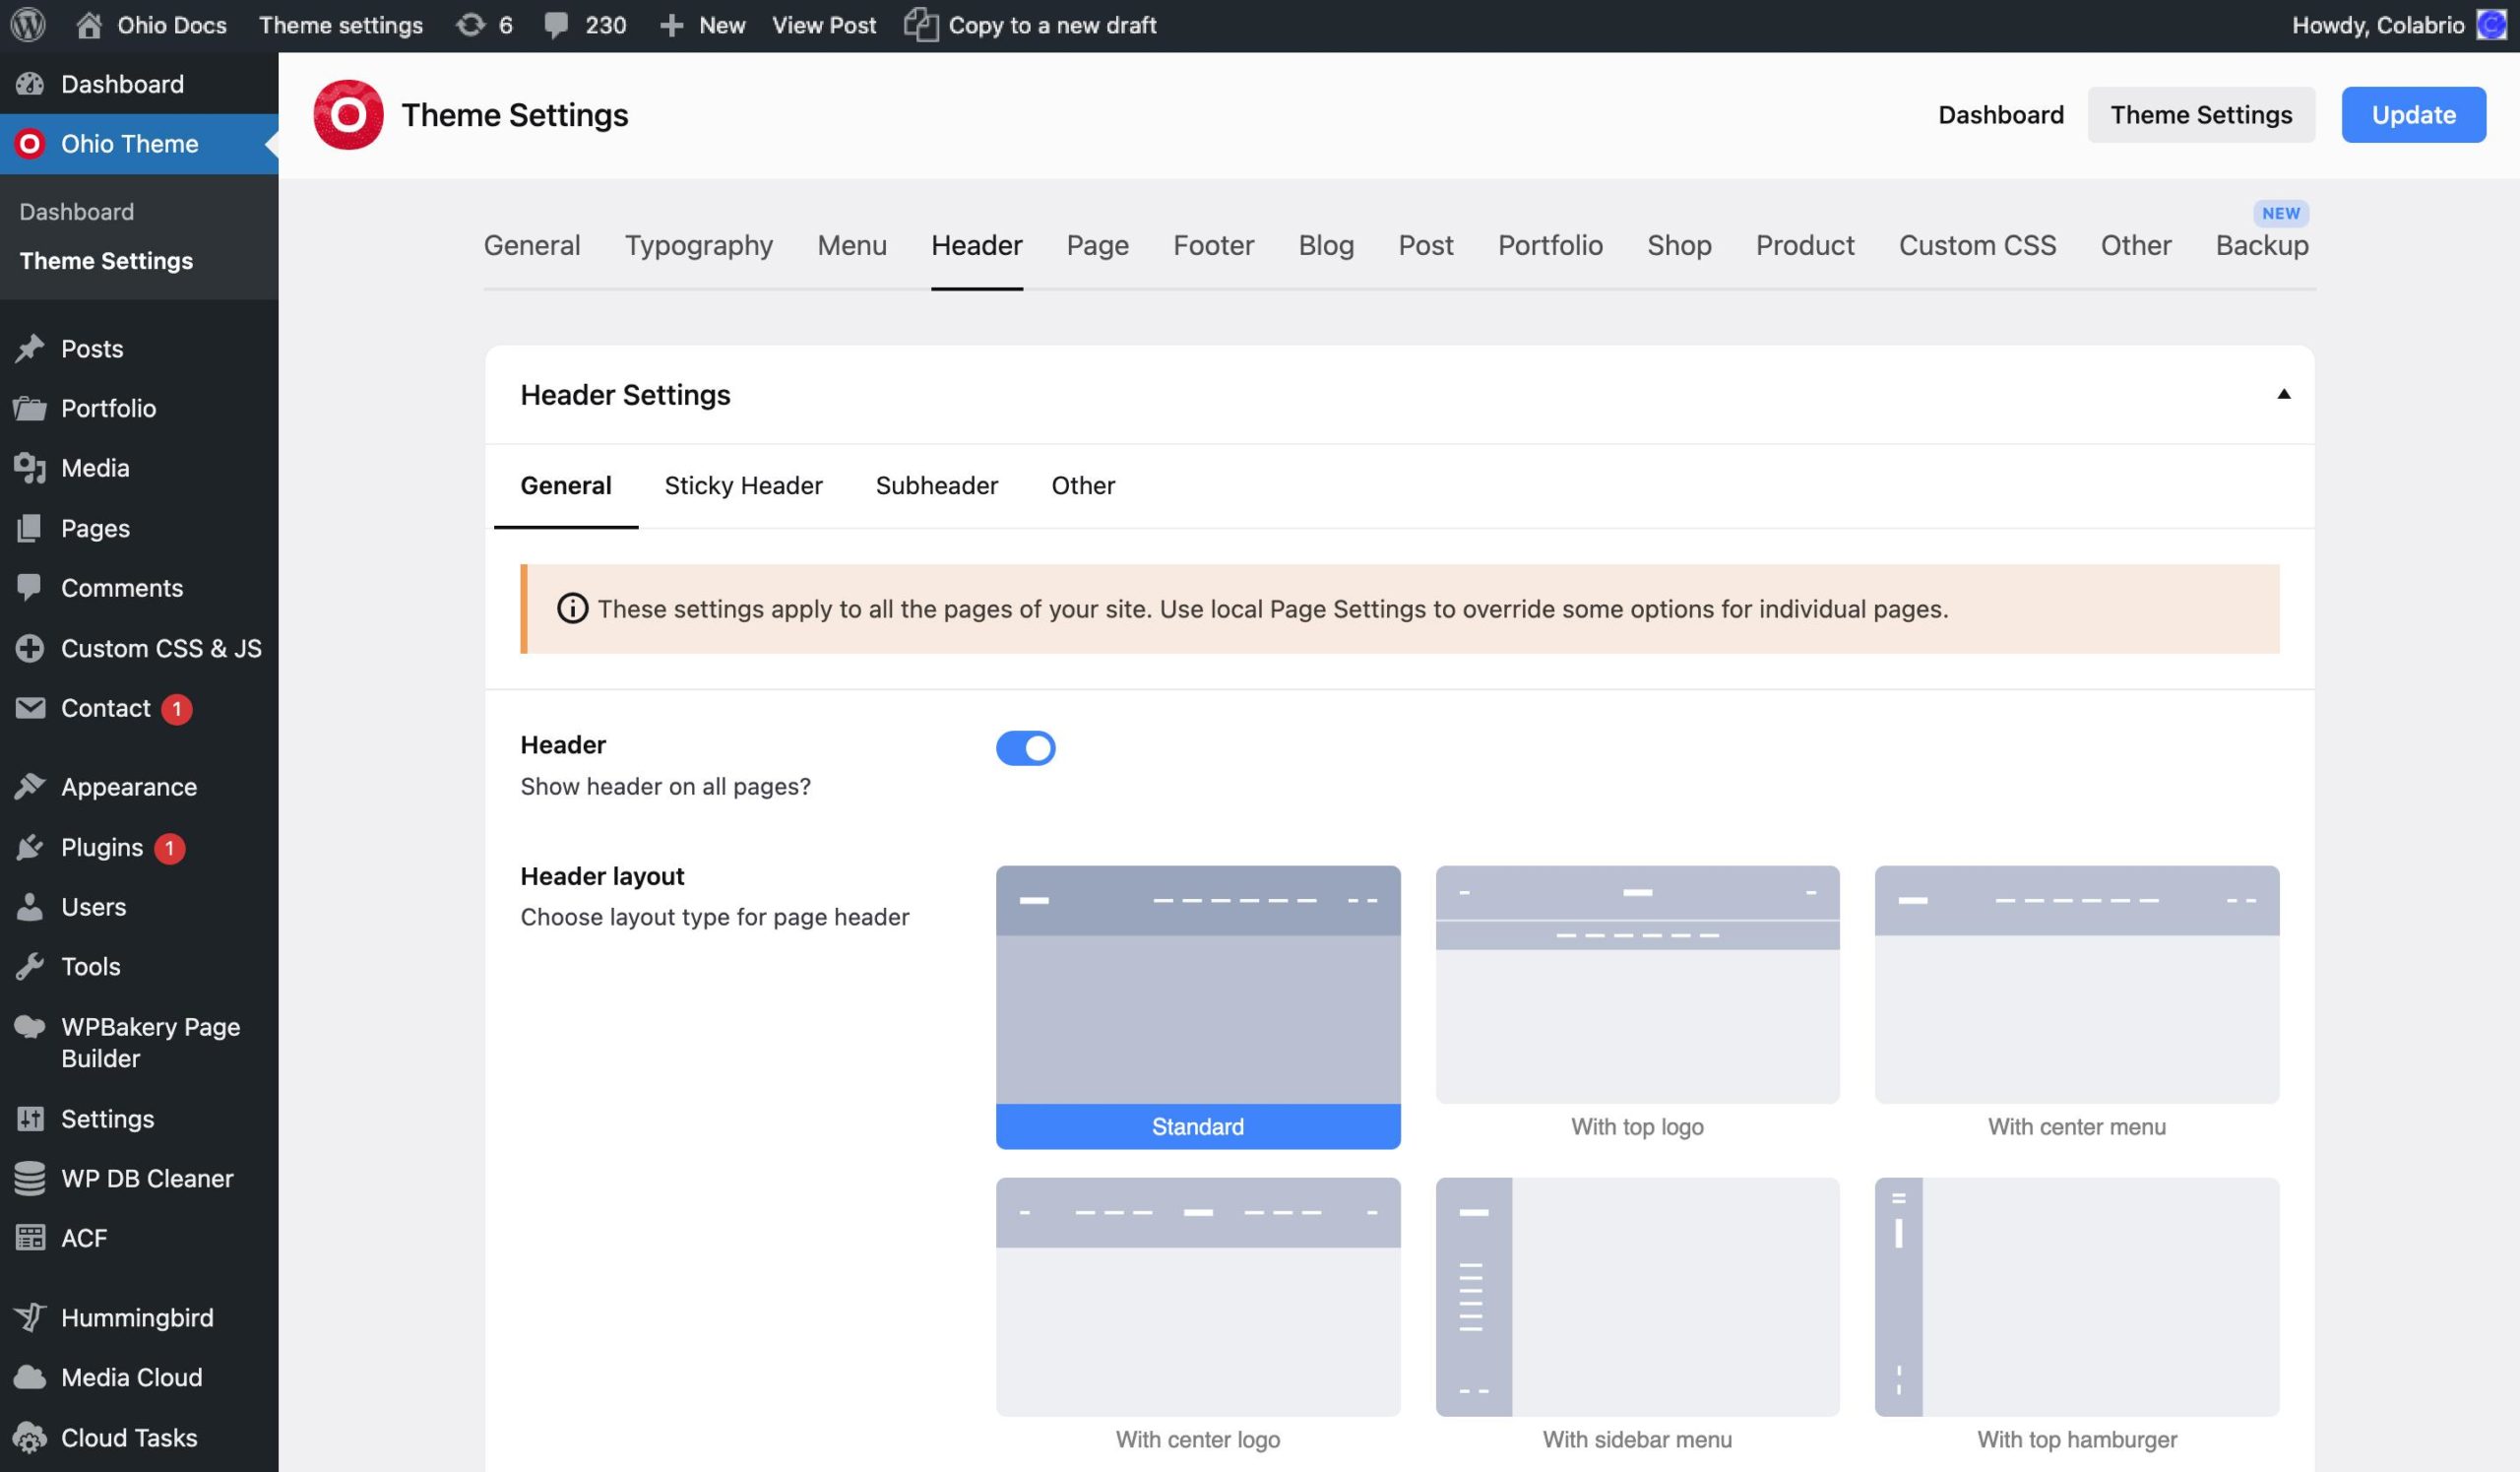Click the Portfolio folder icon
Image resolution: width=2520 pixels, height=1472 pixels.
click(x=30, y=408)
